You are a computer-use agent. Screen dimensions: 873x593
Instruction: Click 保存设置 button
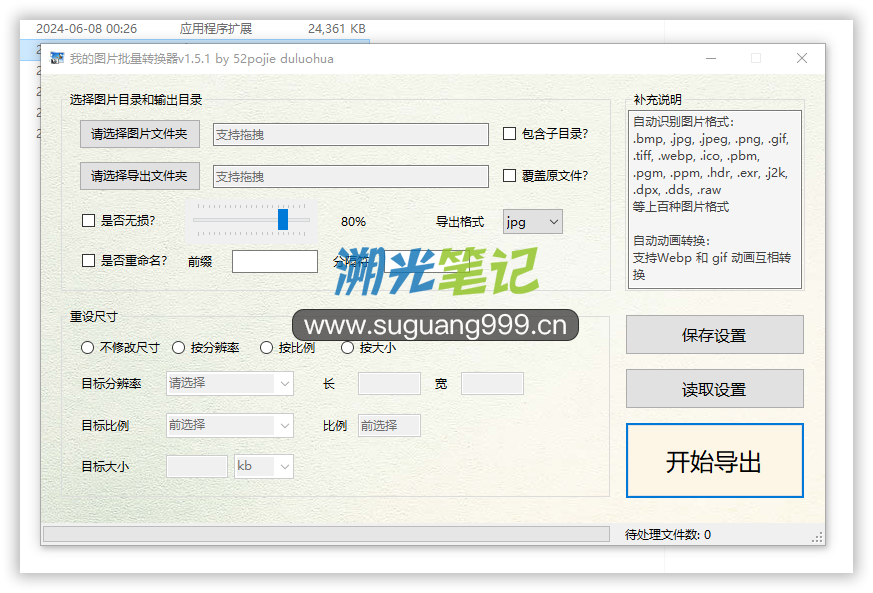tap(715, 335)
